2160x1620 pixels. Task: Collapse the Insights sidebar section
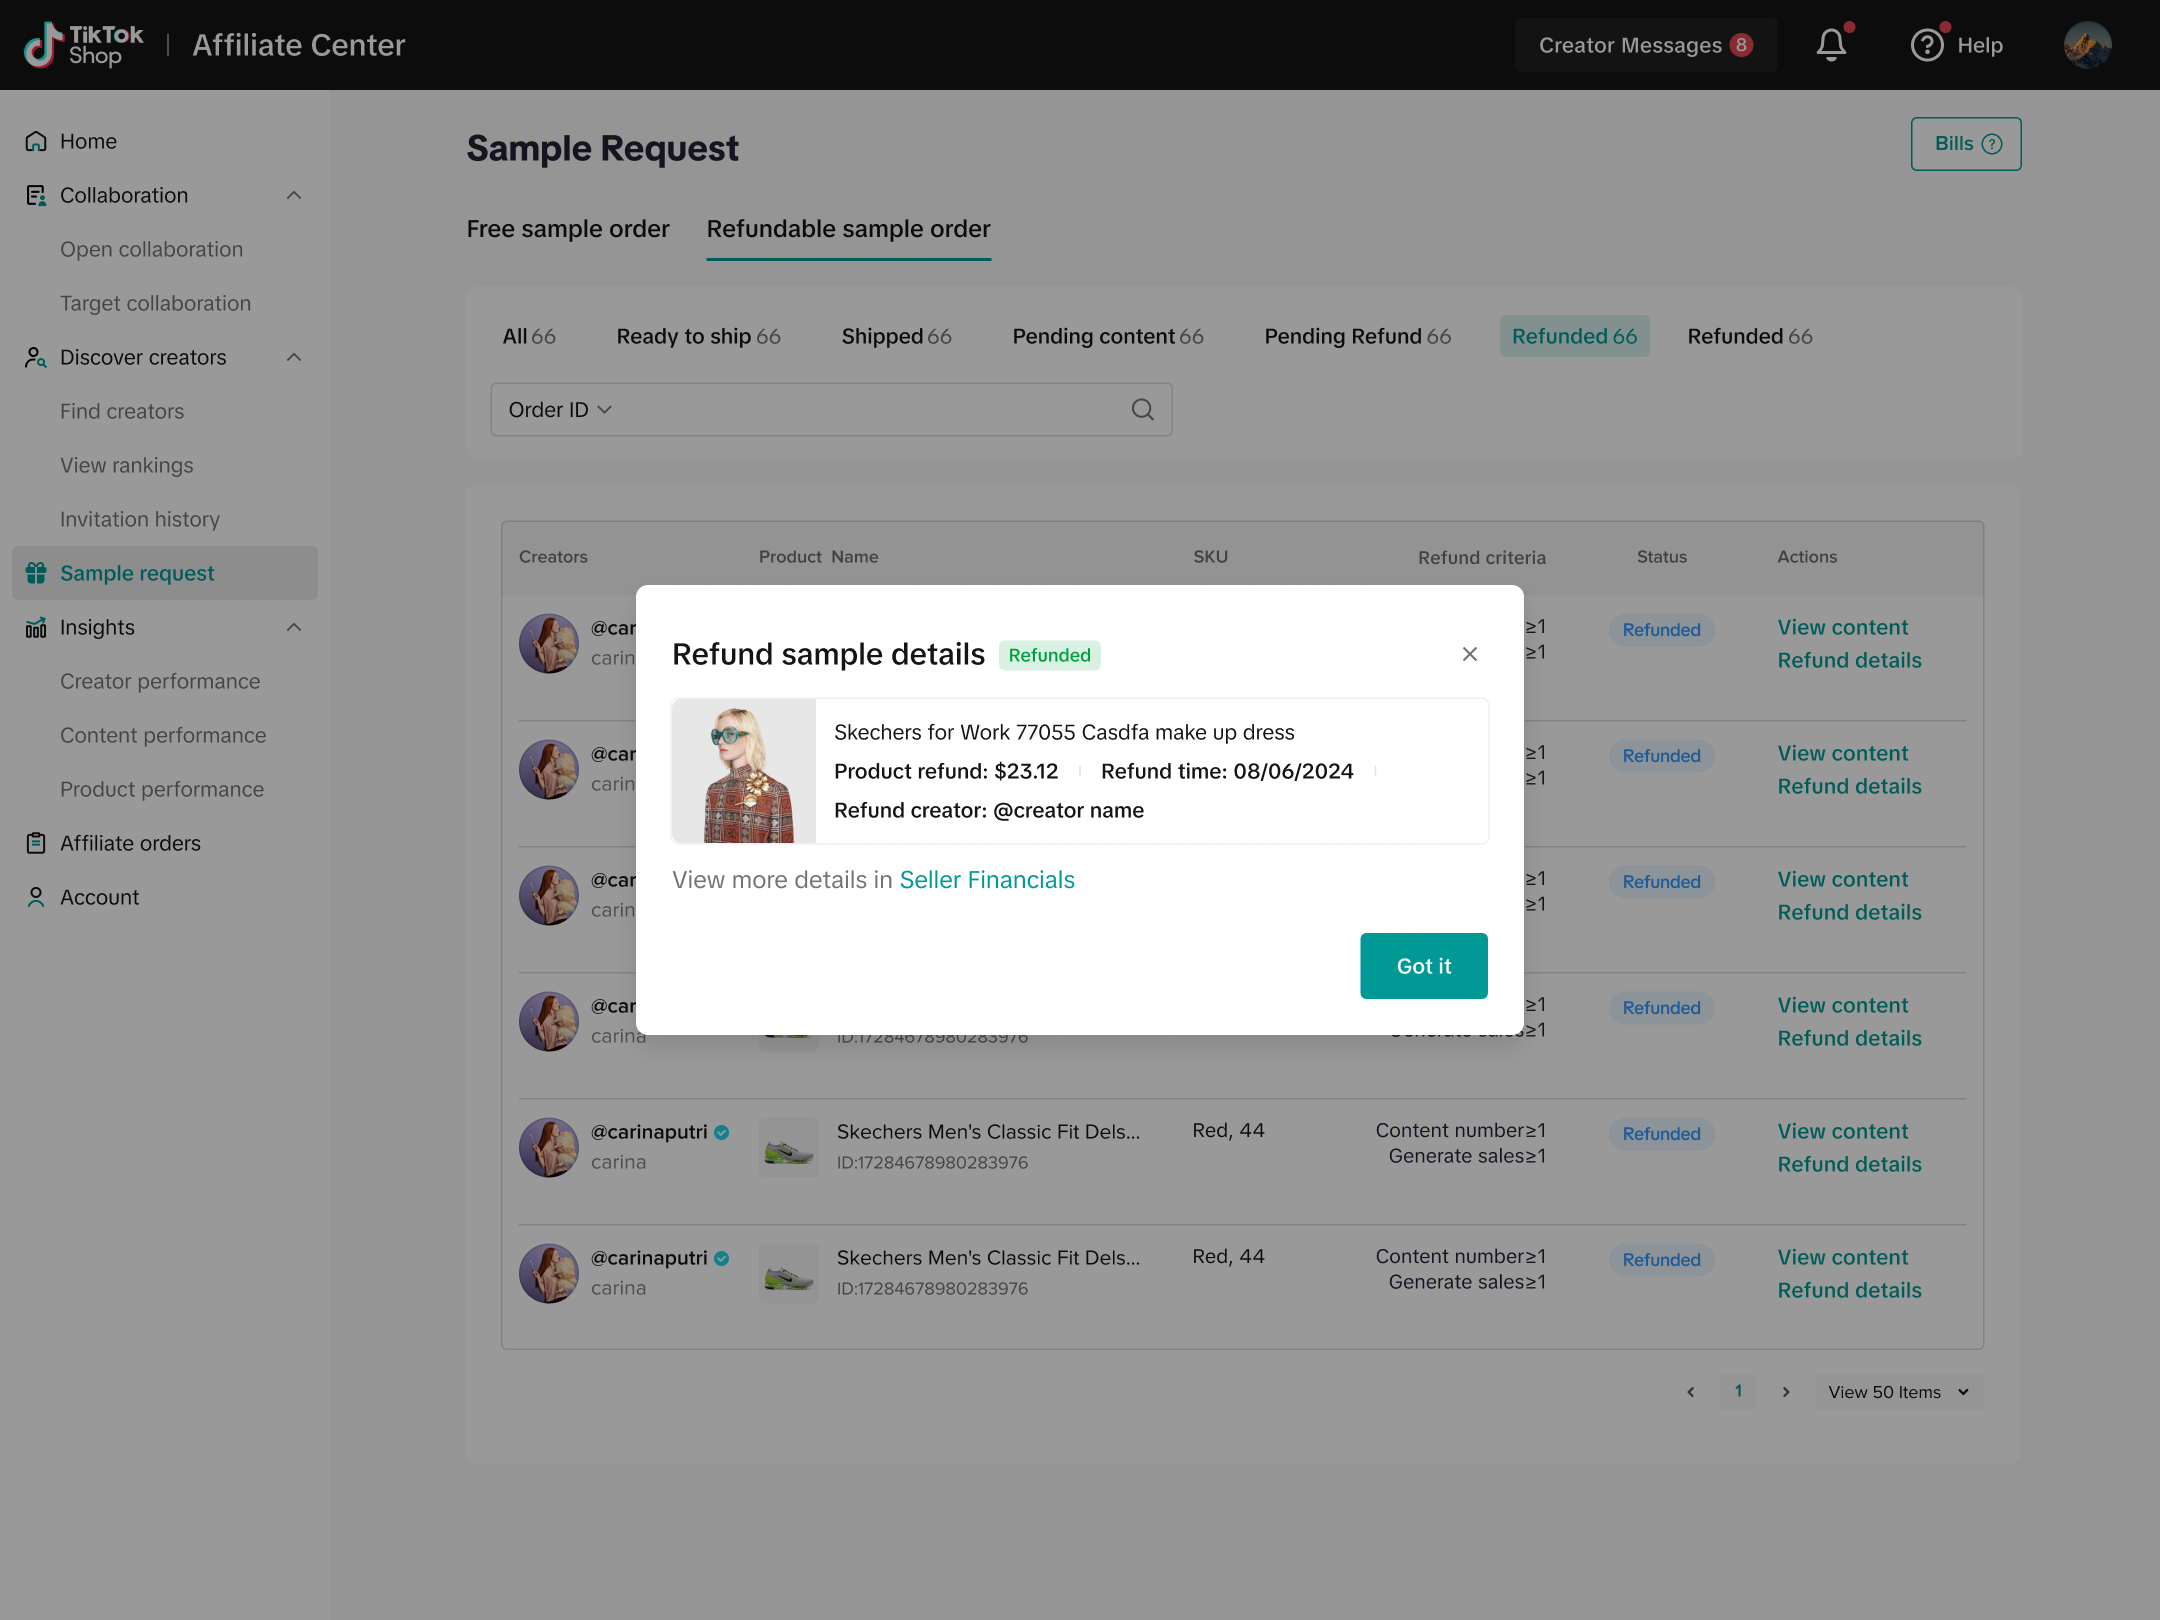pos(294,627)
